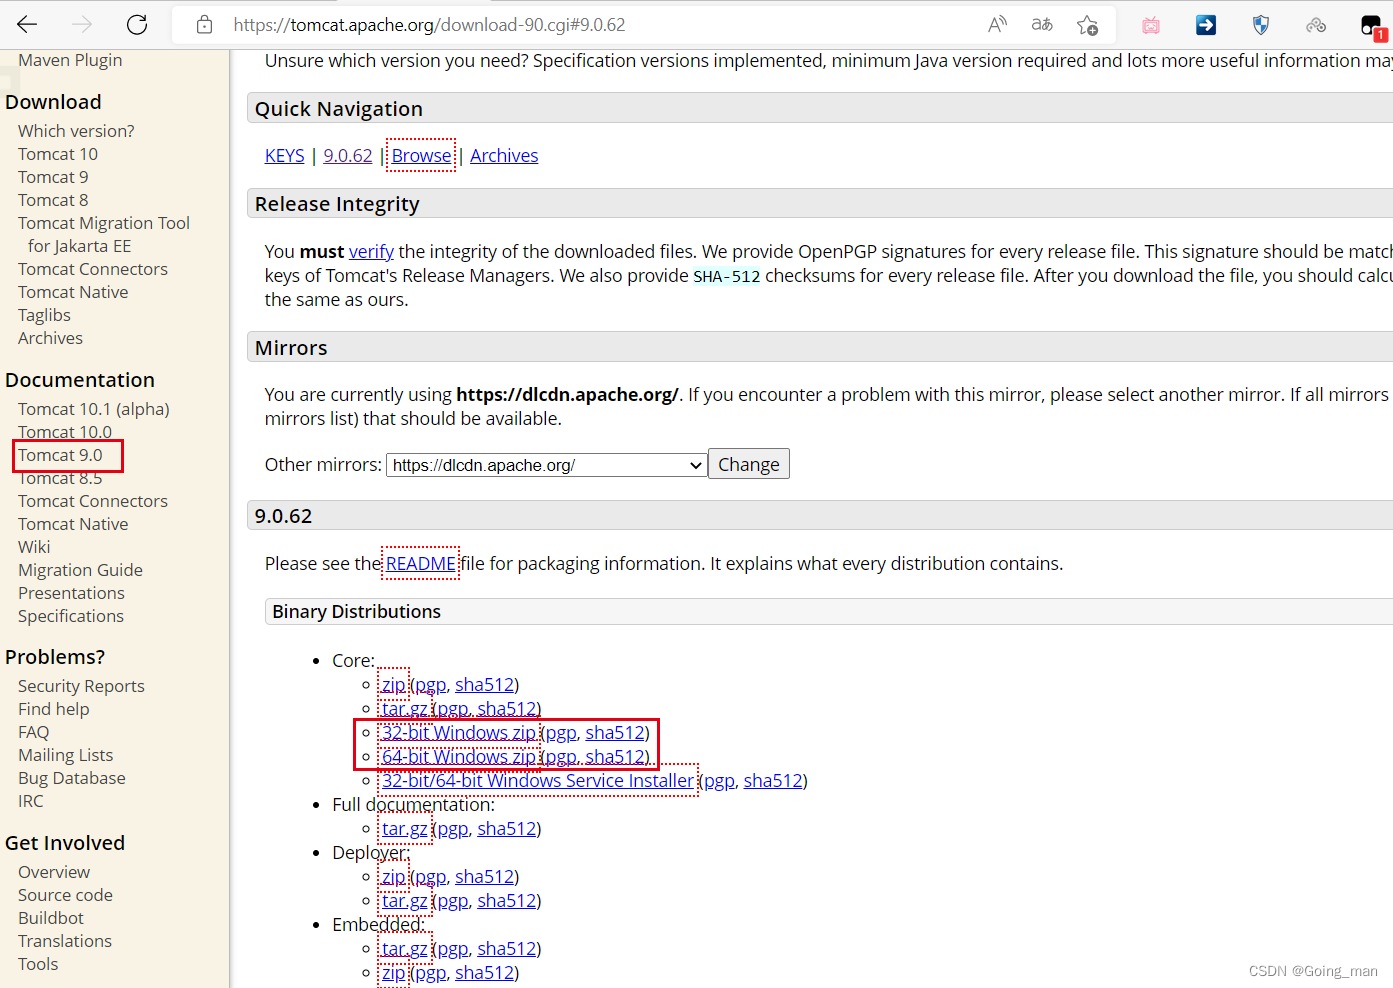Add page to favorites star icon
Screen dimensions: 1393x988
[1088, 25]
